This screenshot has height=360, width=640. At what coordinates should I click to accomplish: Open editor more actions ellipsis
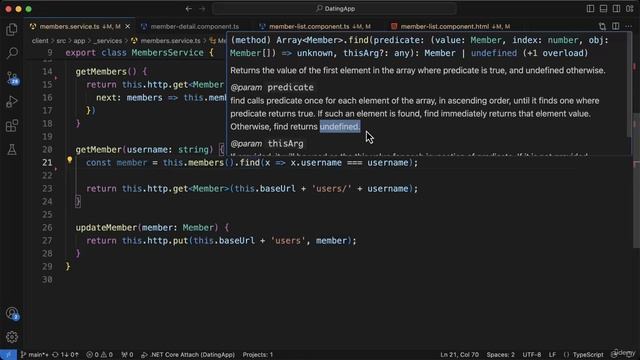point(628,26)
